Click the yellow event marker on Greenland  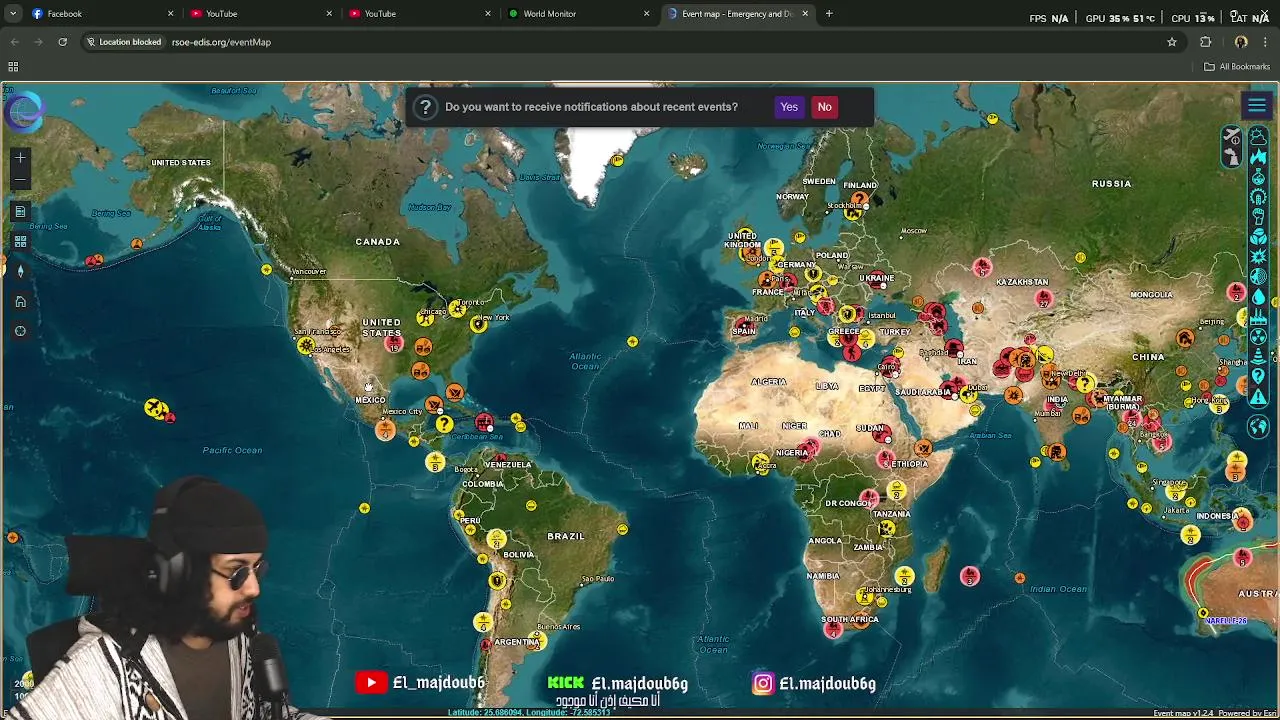click(x=617, y=160)
